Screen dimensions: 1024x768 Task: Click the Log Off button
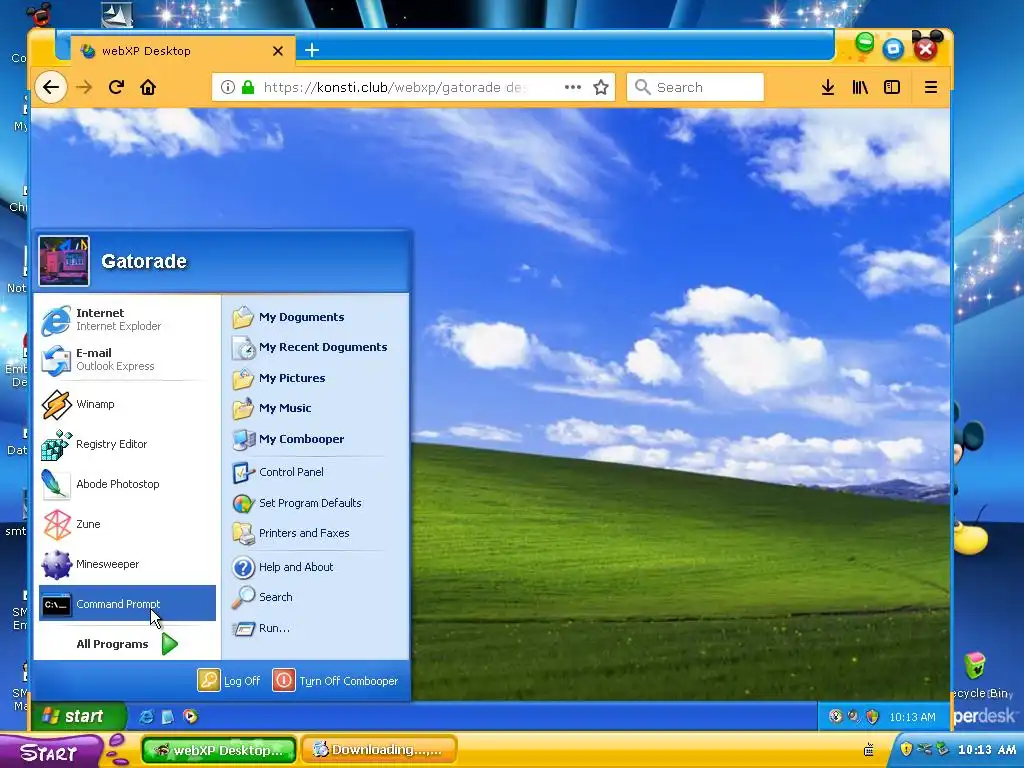coord(229,680)
